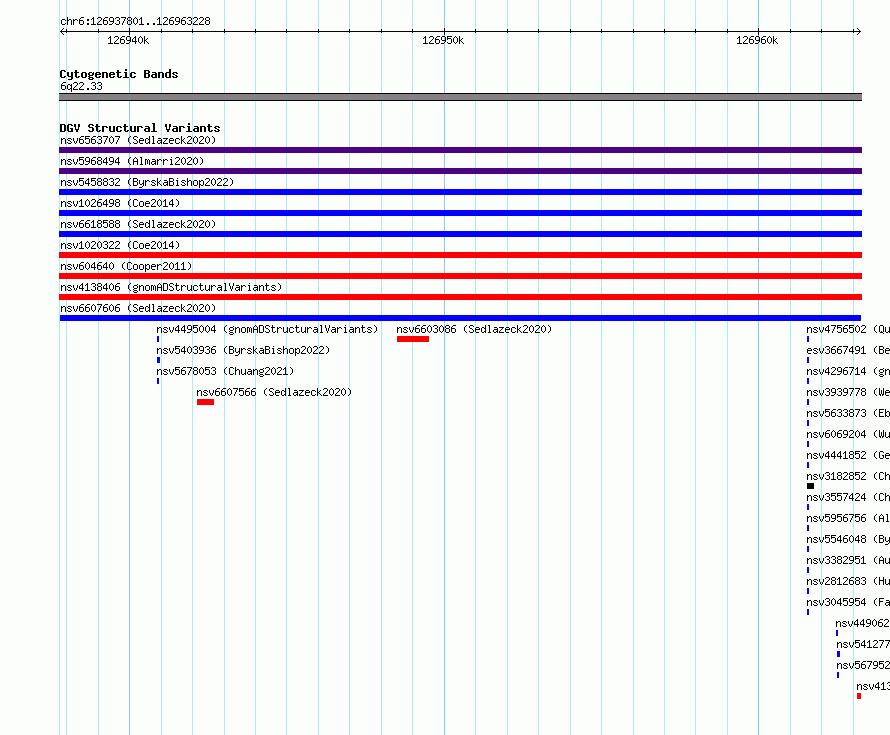Click the blue bar under nsv5458832
The width and height of the screenshot is (890, 735).
pos(460,192)
